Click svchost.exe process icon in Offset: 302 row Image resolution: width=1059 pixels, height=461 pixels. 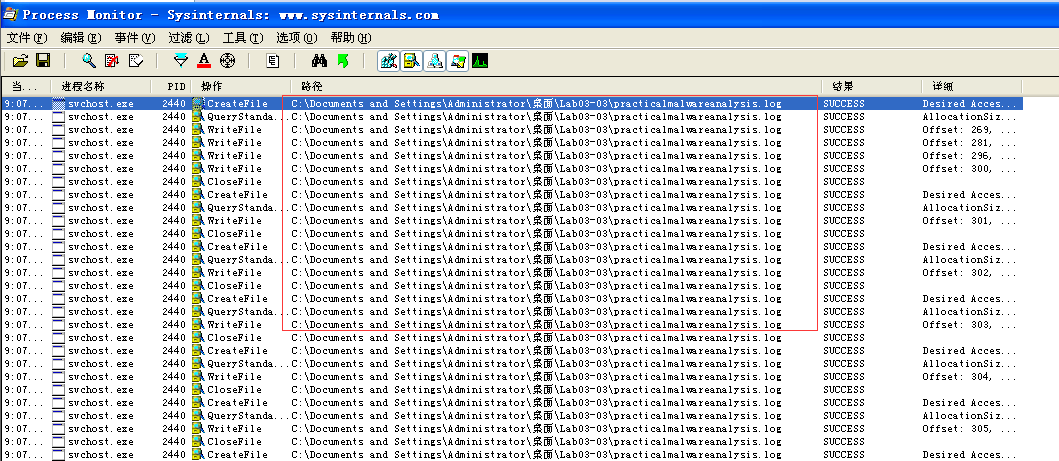pyautogui.click(x=59, y=273)
